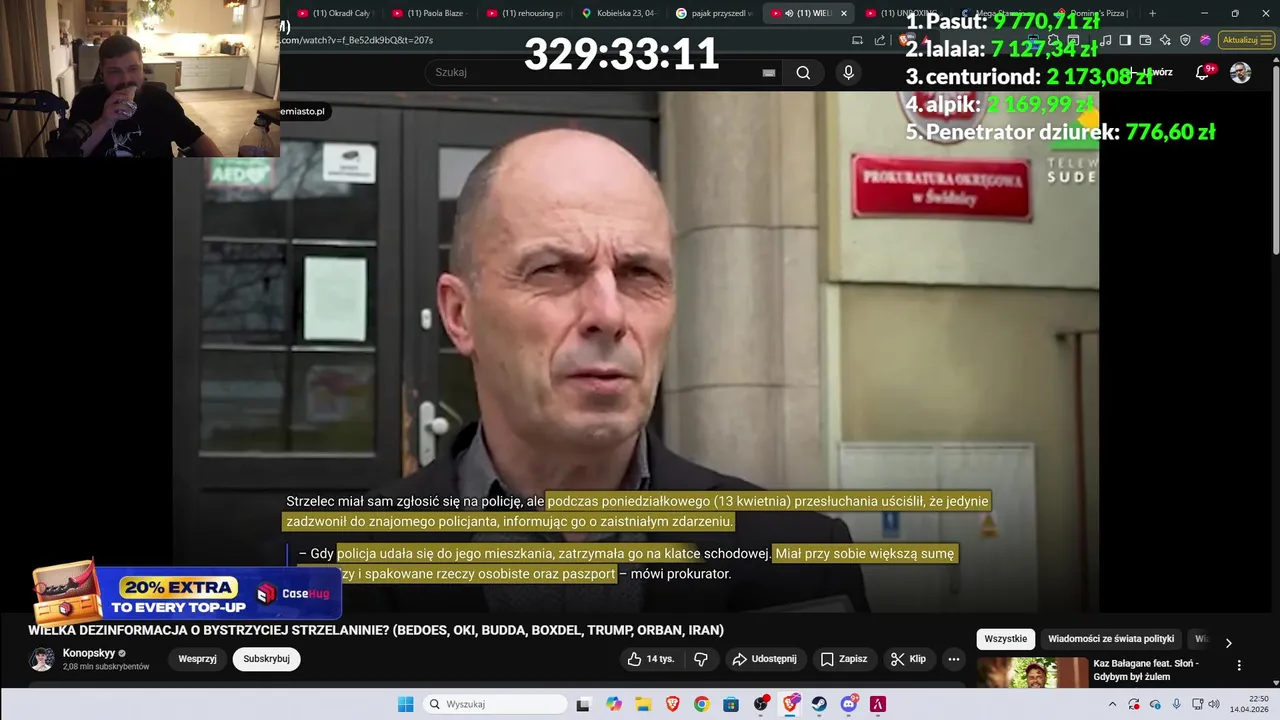Open Microsoft Store from the taskbar
The image size is (1280, 720).
pyautogui.click(x=731, y=704)
